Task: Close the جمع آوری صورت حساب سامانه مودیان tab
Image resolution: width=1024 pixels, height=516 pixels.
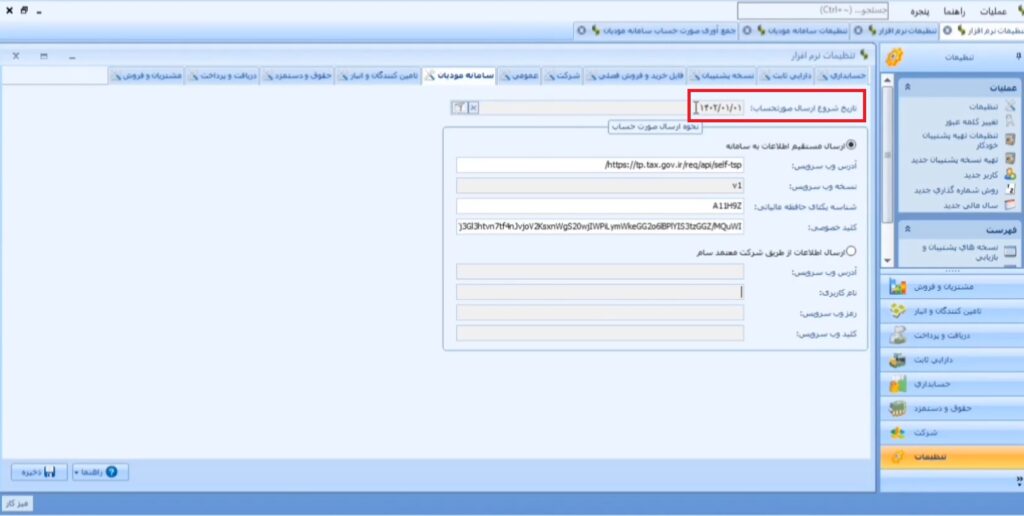Action: click(x=581, y=31)
